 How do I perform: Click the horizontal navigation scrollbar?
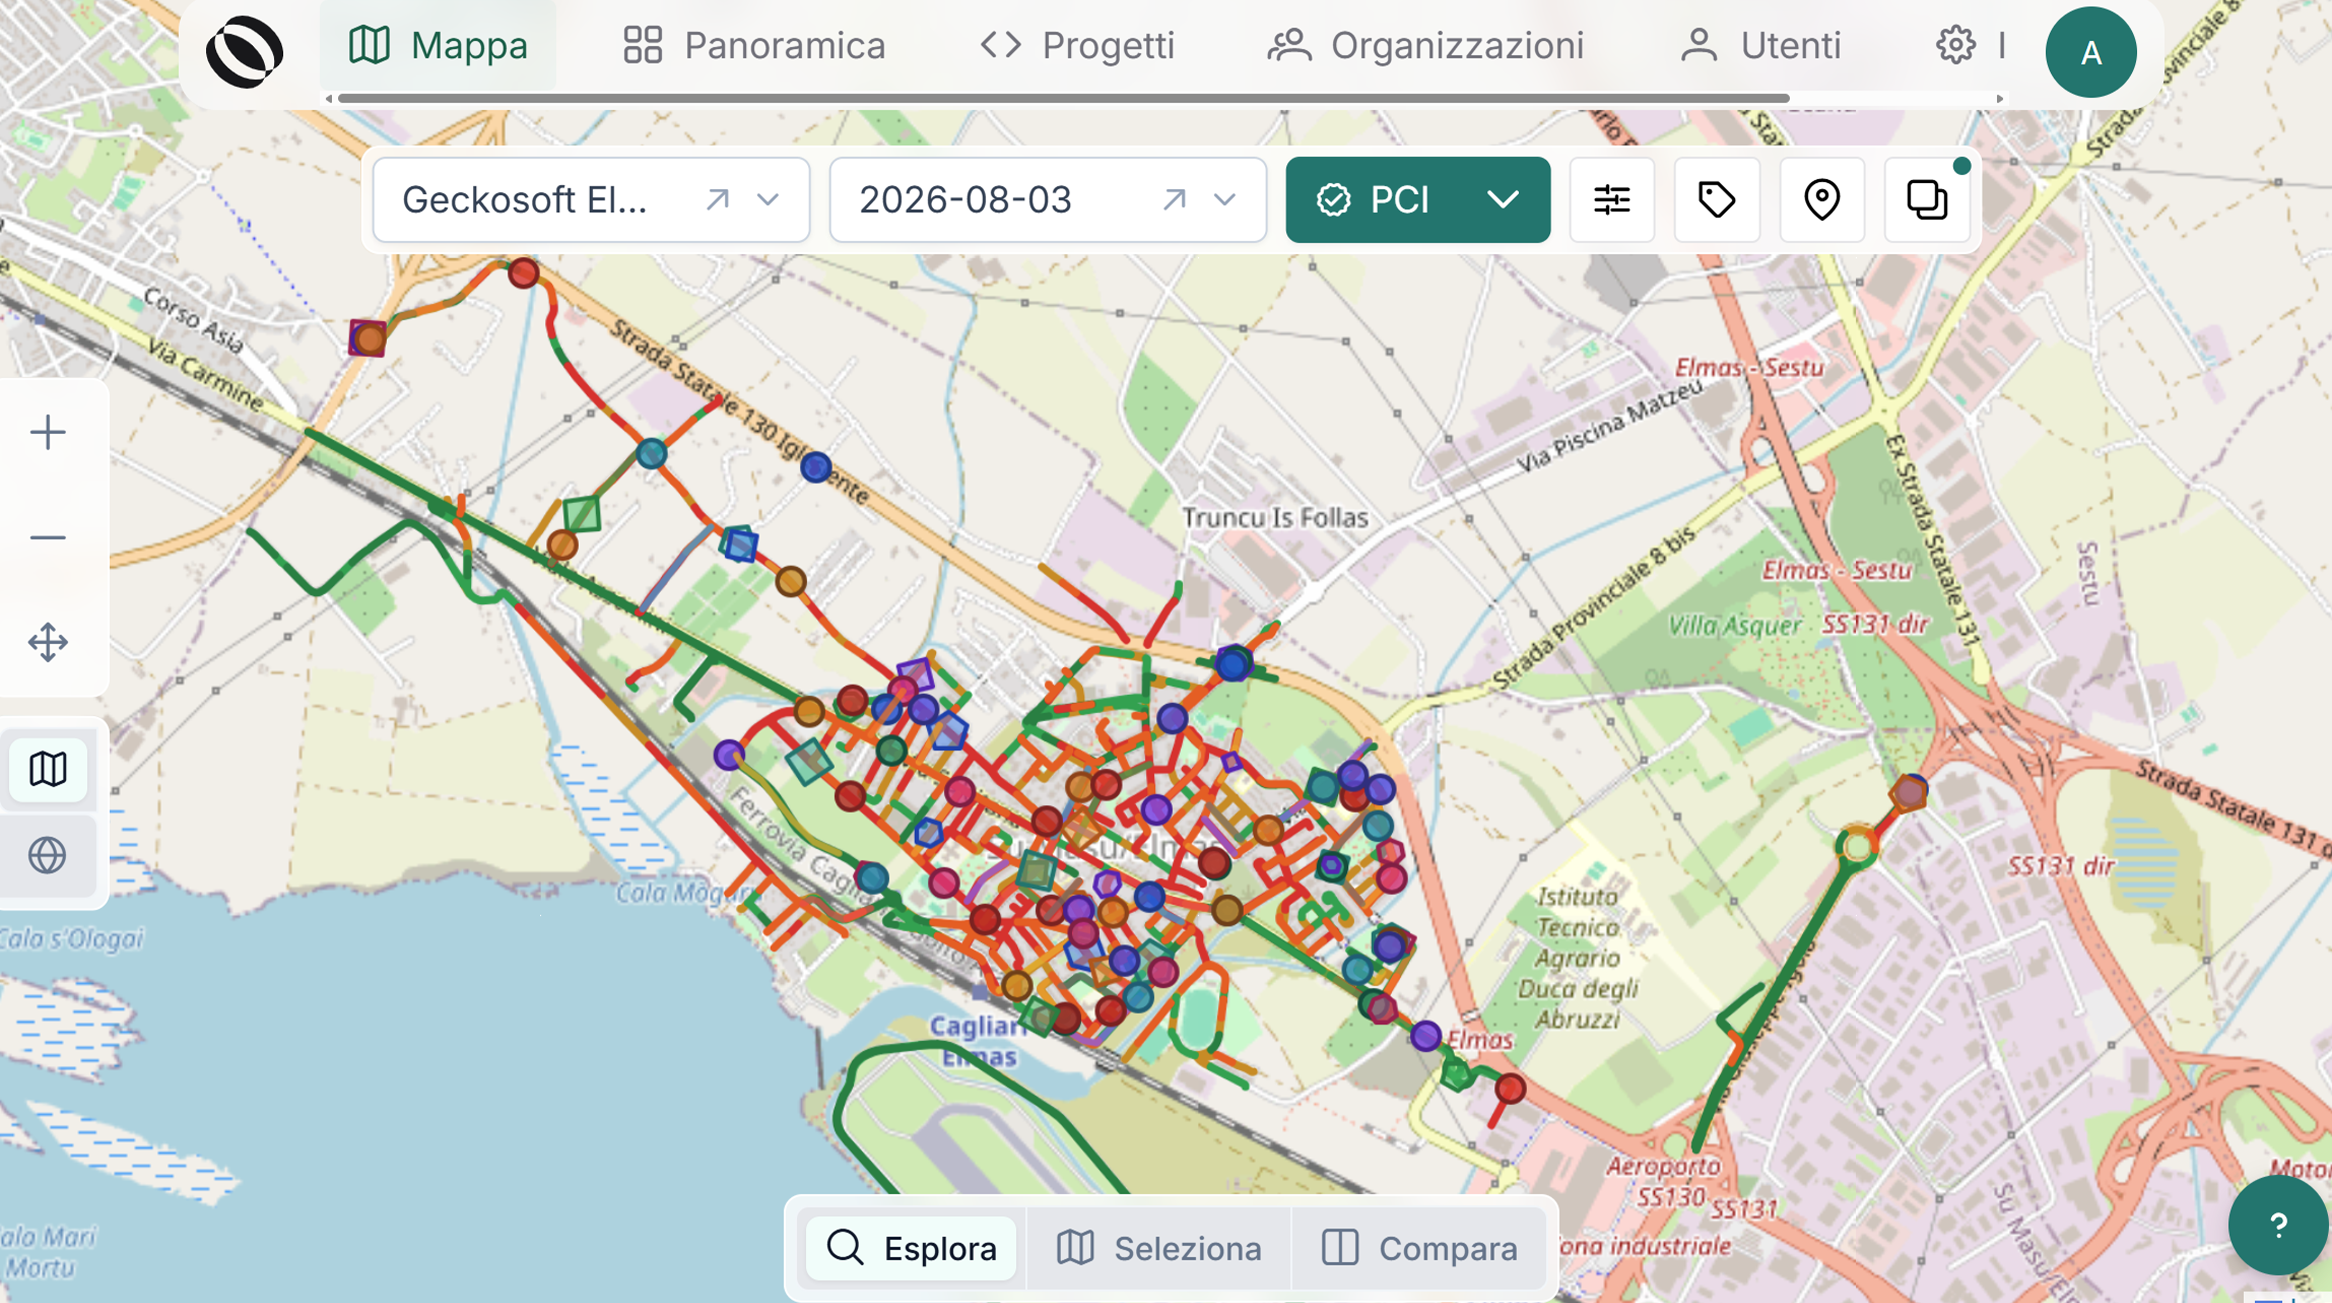pyautogui.click(x=1063, y=98)
